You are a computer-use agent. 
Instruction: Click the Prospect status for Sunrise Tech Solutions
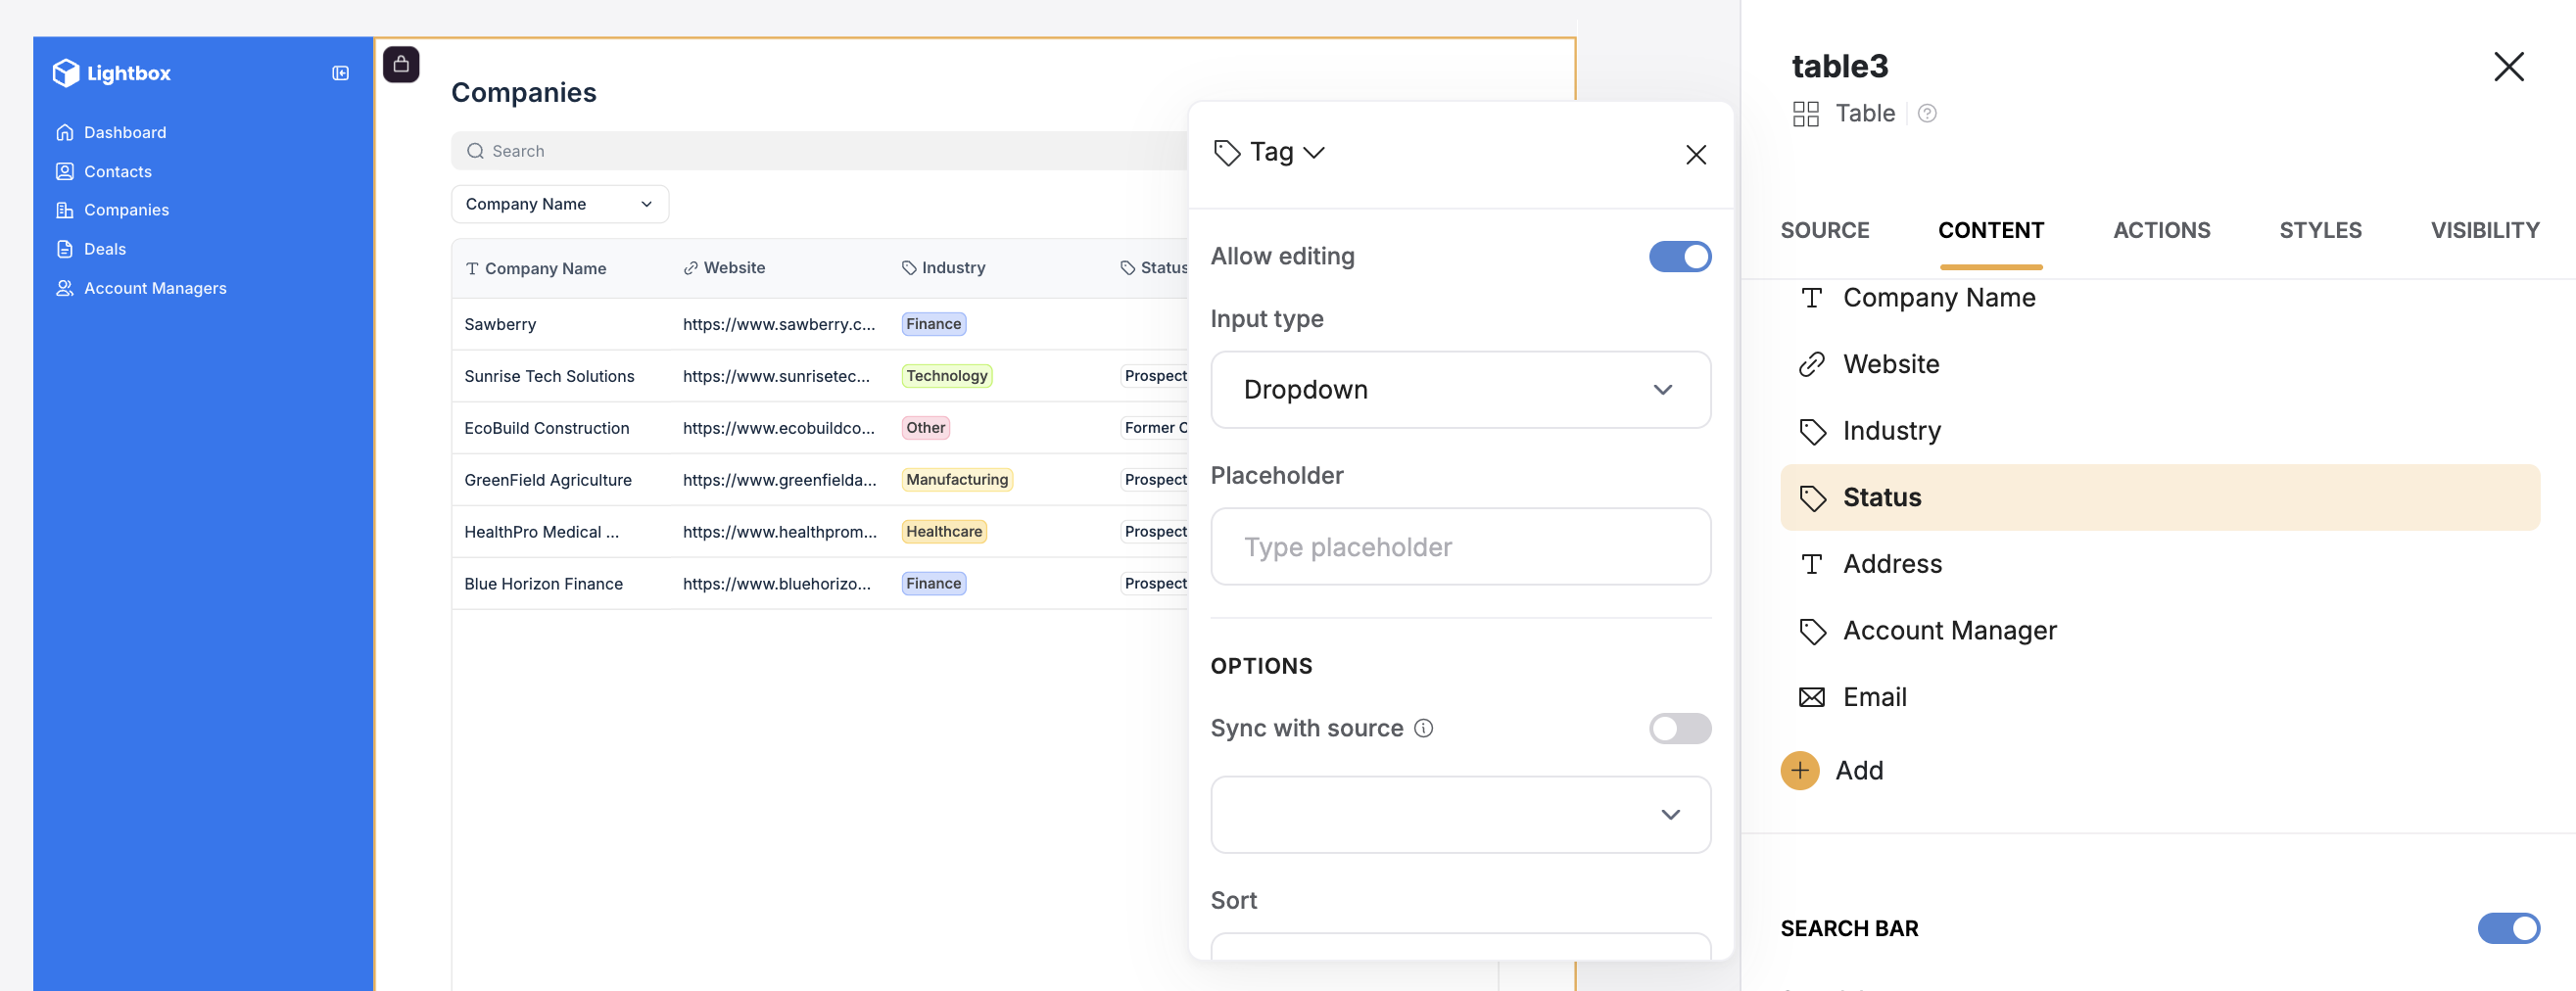1155,376
